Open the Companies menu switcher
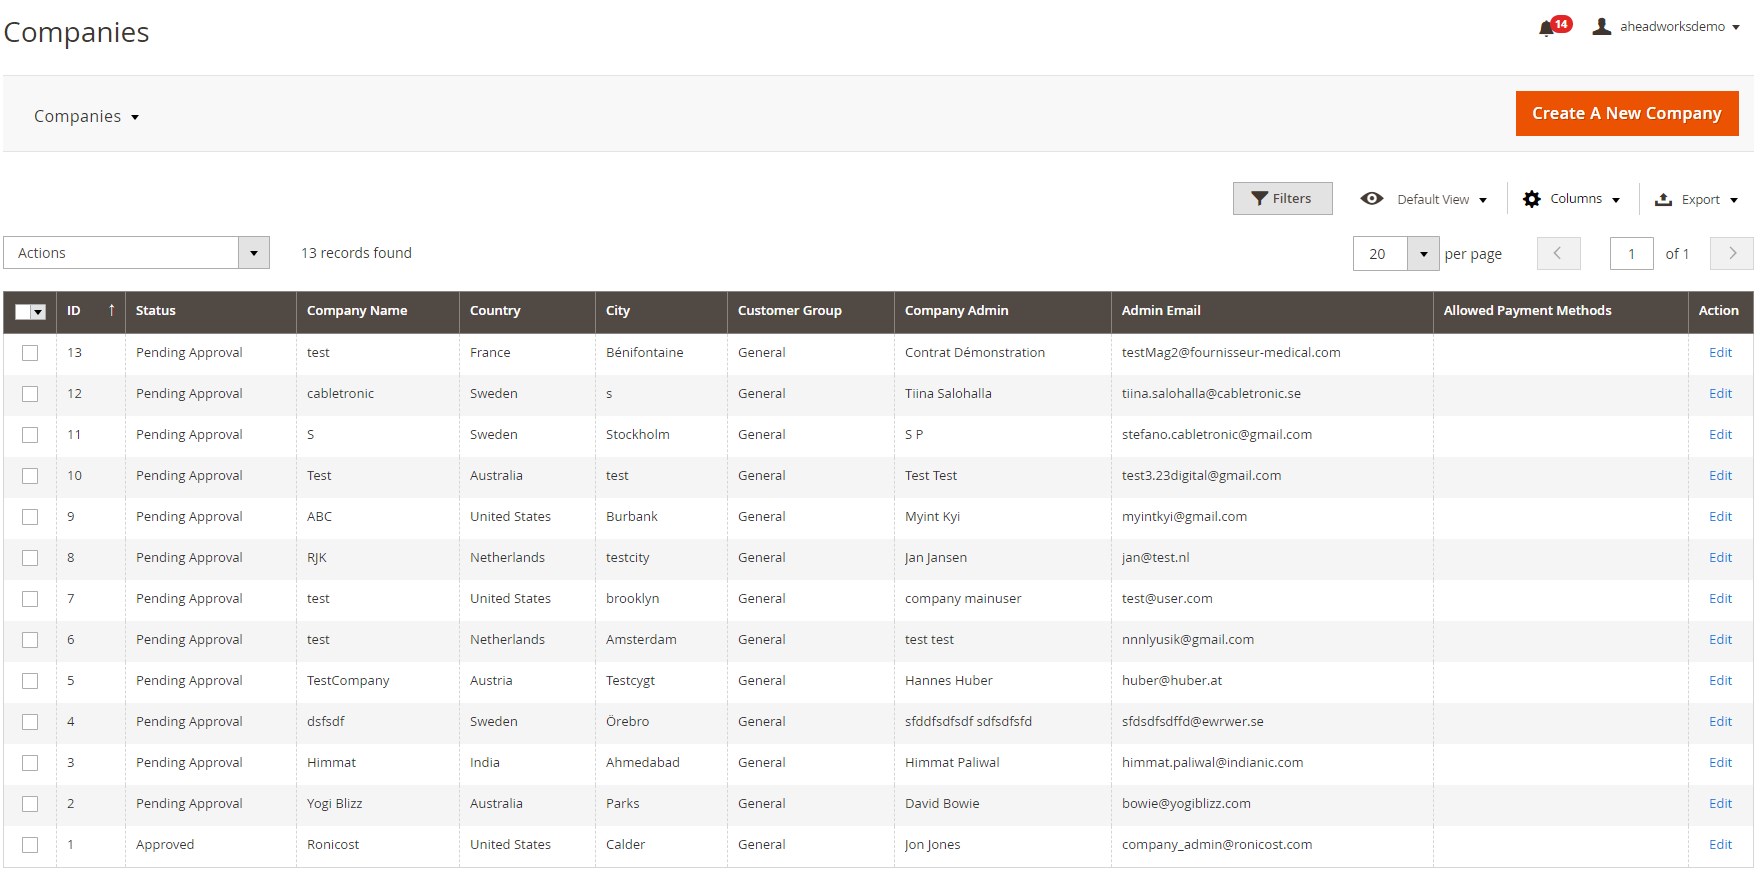This screenshot has height=875, width=1760. point(87,117)
